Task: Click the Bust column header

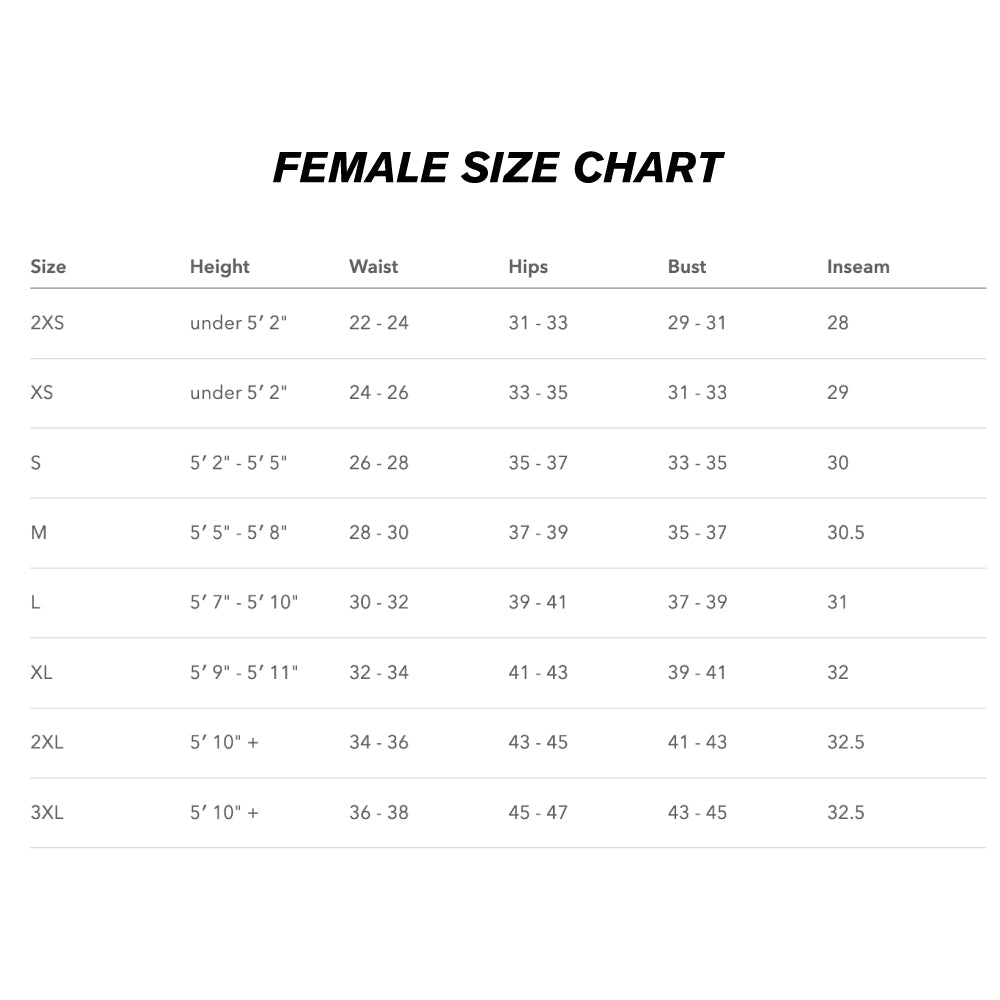Action: tap(687, 267)
